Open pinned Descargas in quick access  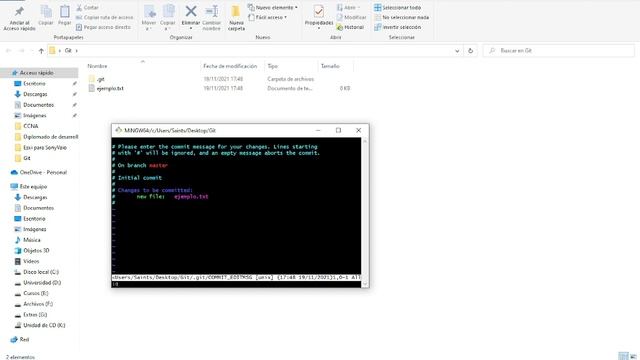click(35, 94)
